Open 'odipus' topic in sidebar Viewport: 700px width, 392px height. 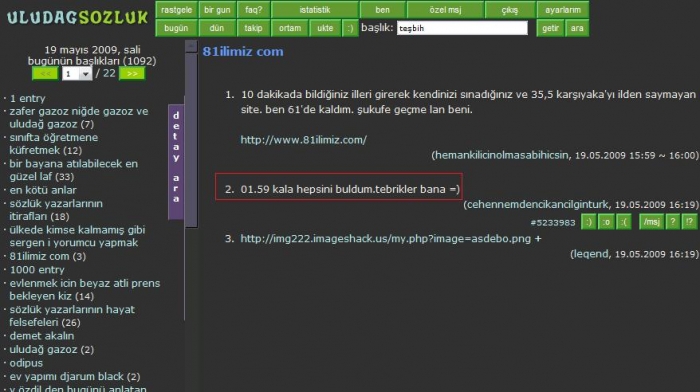point(26,363)
